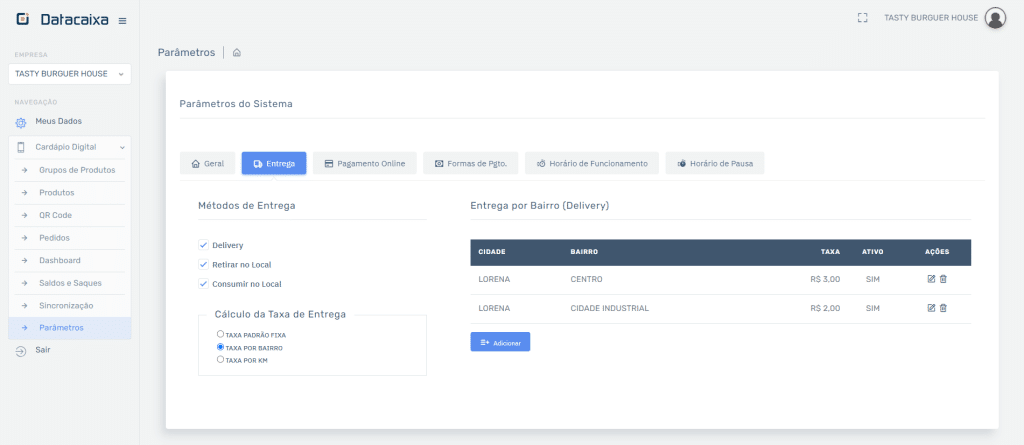Click the home breadcrumb icon
1024x445 pixels.
coord(237,52)
